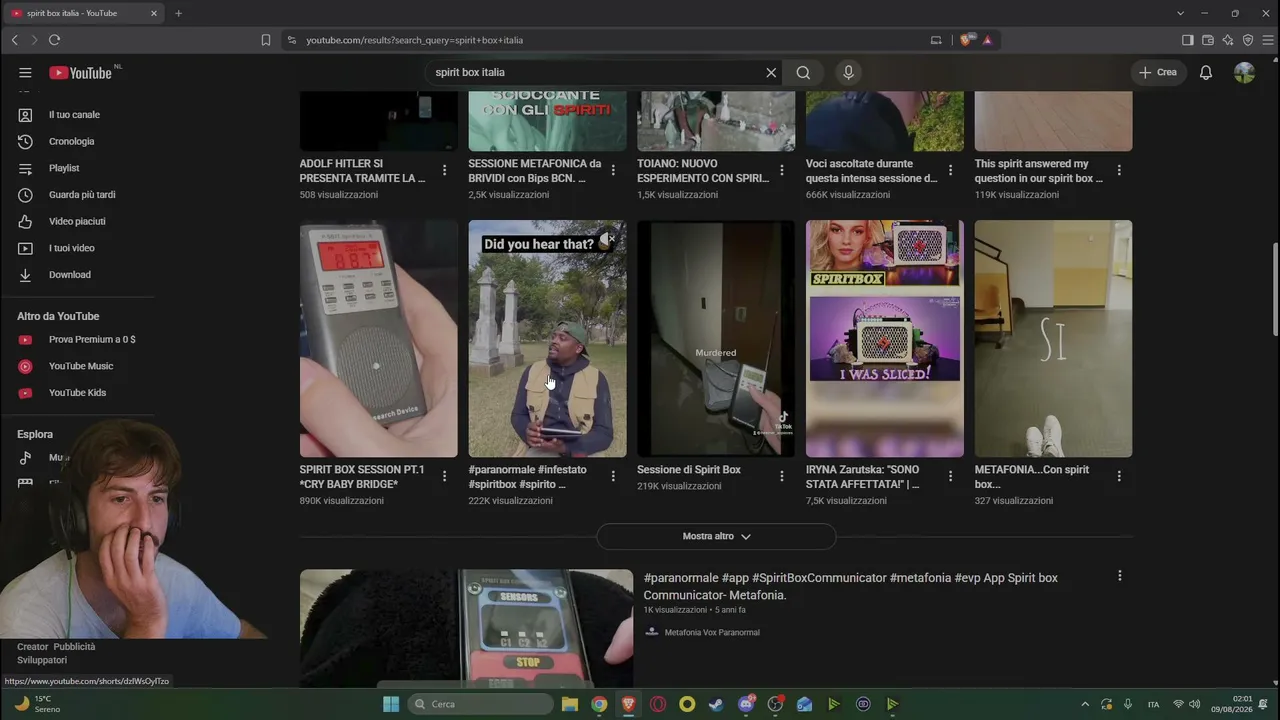Open options for 'IRYNA Zarutska' short

[951, 477]
